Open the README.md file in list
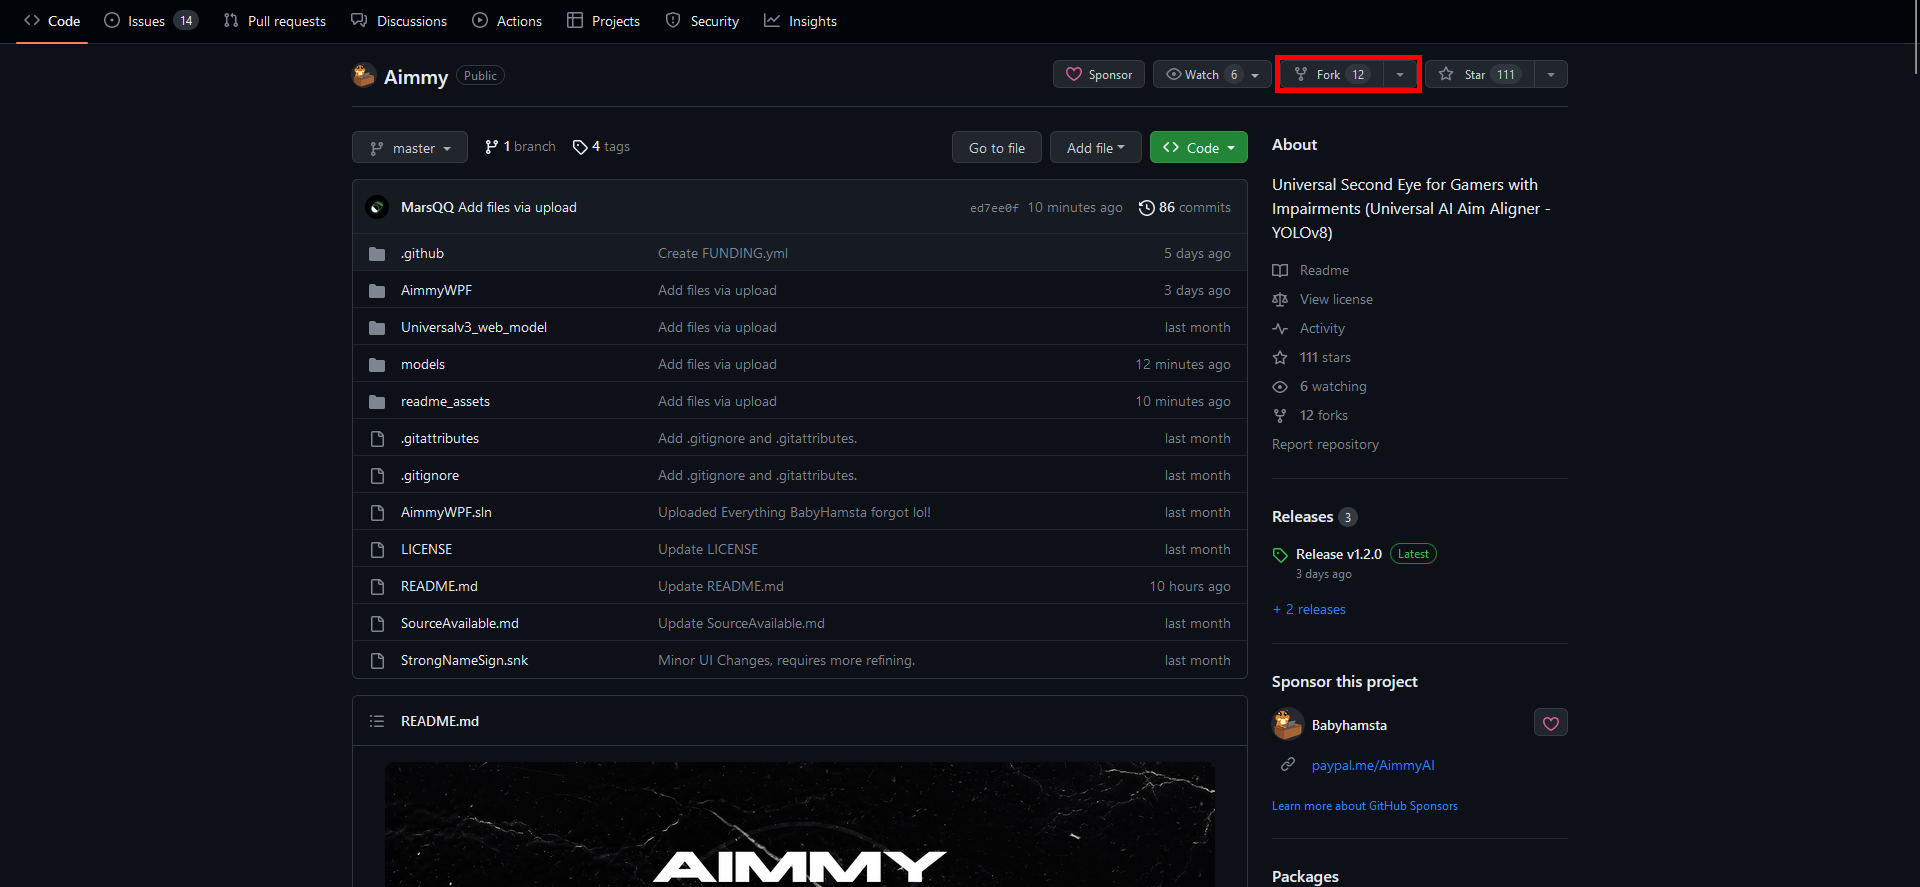The height and width of the screenshot is (887, 1920). (439, 586)
